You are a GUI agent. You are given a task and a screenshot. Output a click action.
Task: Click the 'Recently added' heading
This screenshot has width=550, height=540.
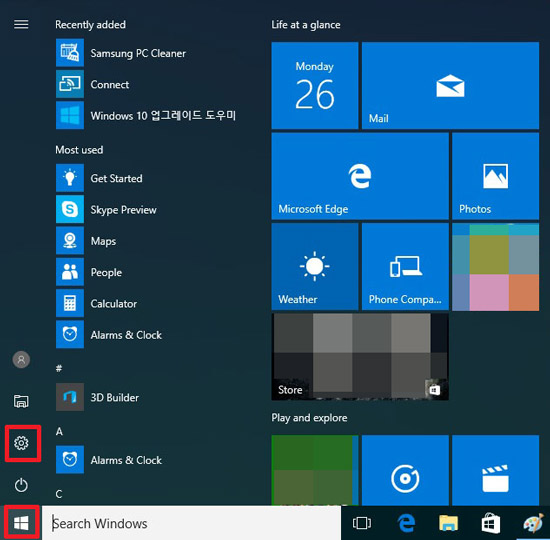click(x=90, y=25)
